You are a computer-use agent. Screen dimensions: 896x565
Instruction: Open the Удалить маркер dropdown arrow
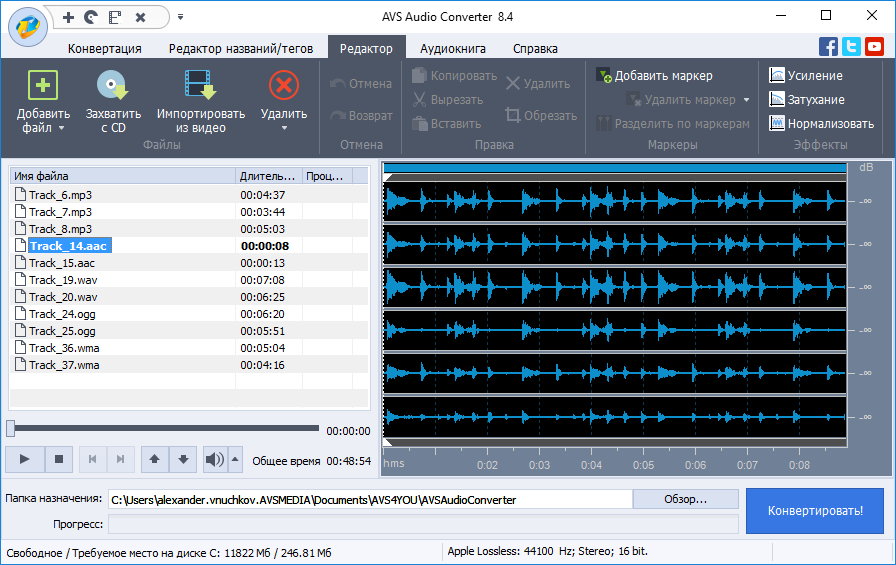pos(746,100)
